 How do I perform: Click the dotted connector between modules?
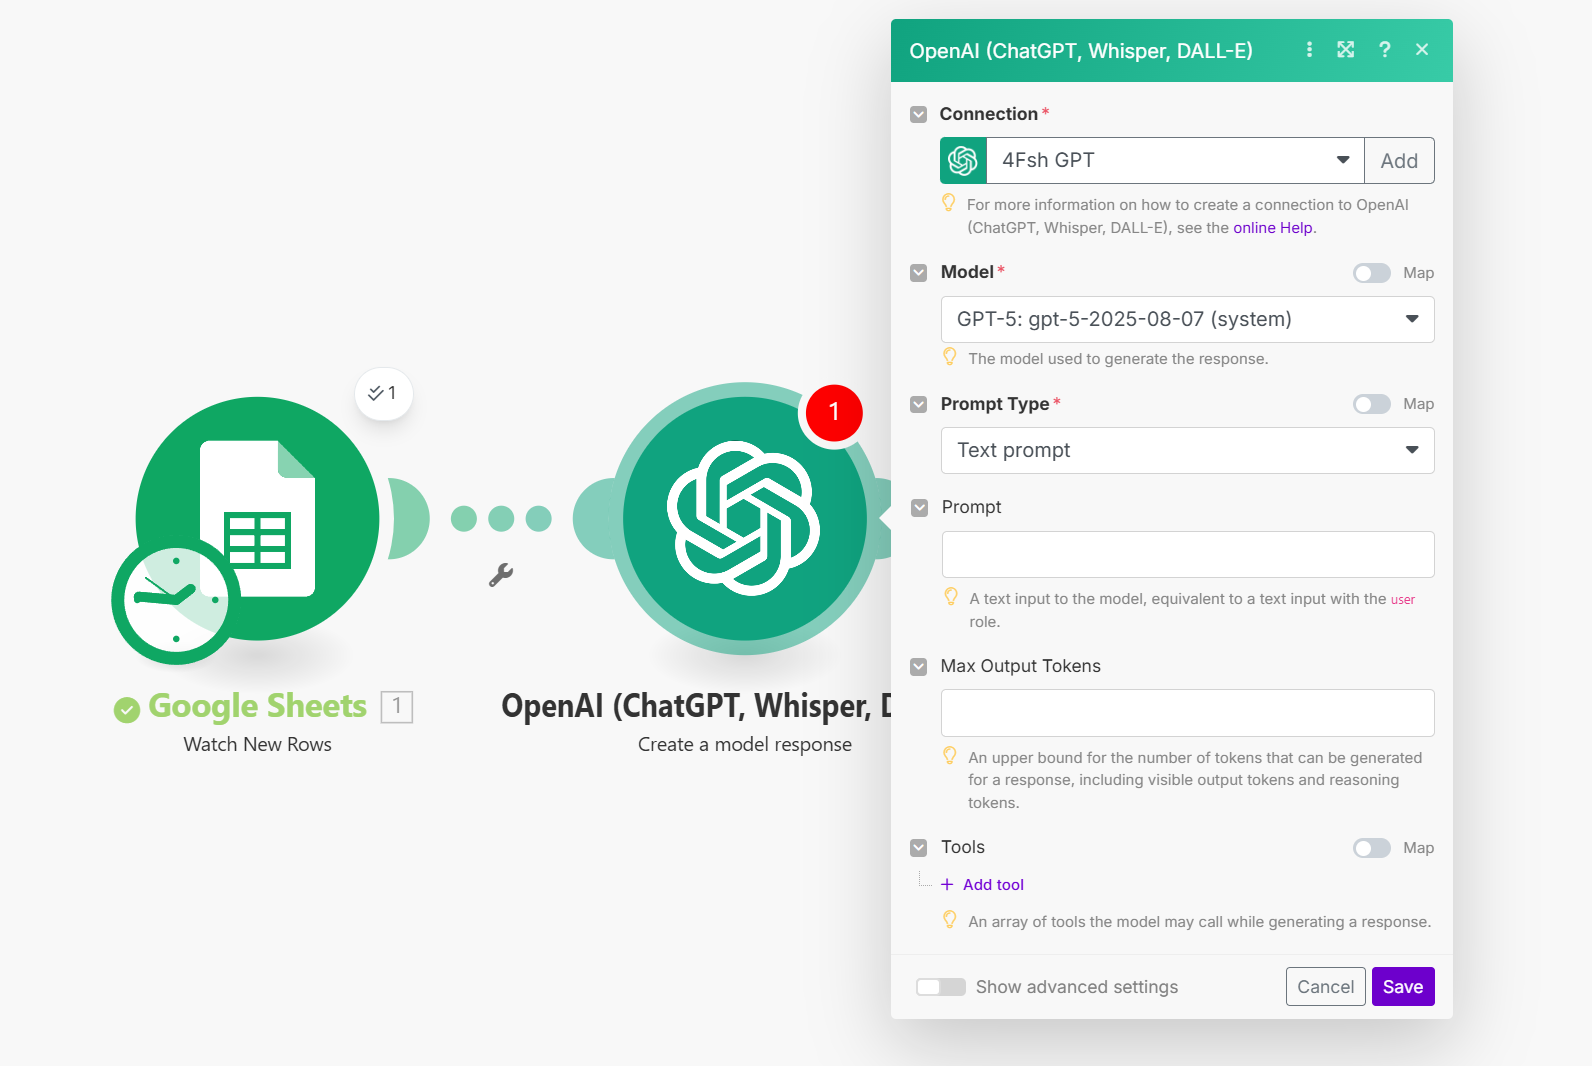click(501, 519)
